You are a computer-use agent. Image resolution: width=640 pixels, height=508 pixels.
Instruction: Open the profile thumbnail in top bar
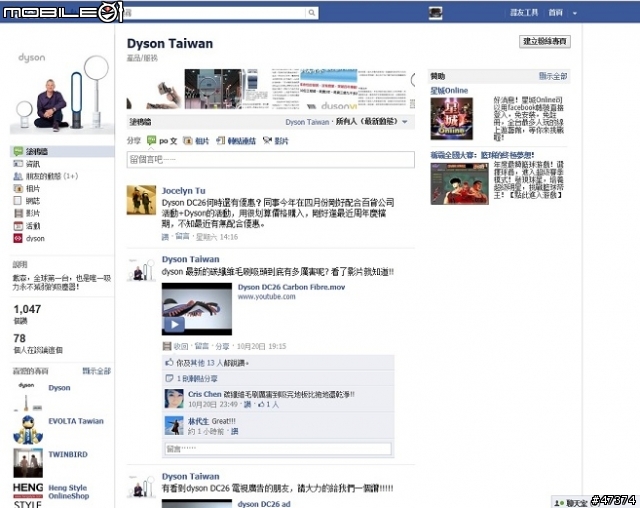(436, 13)
